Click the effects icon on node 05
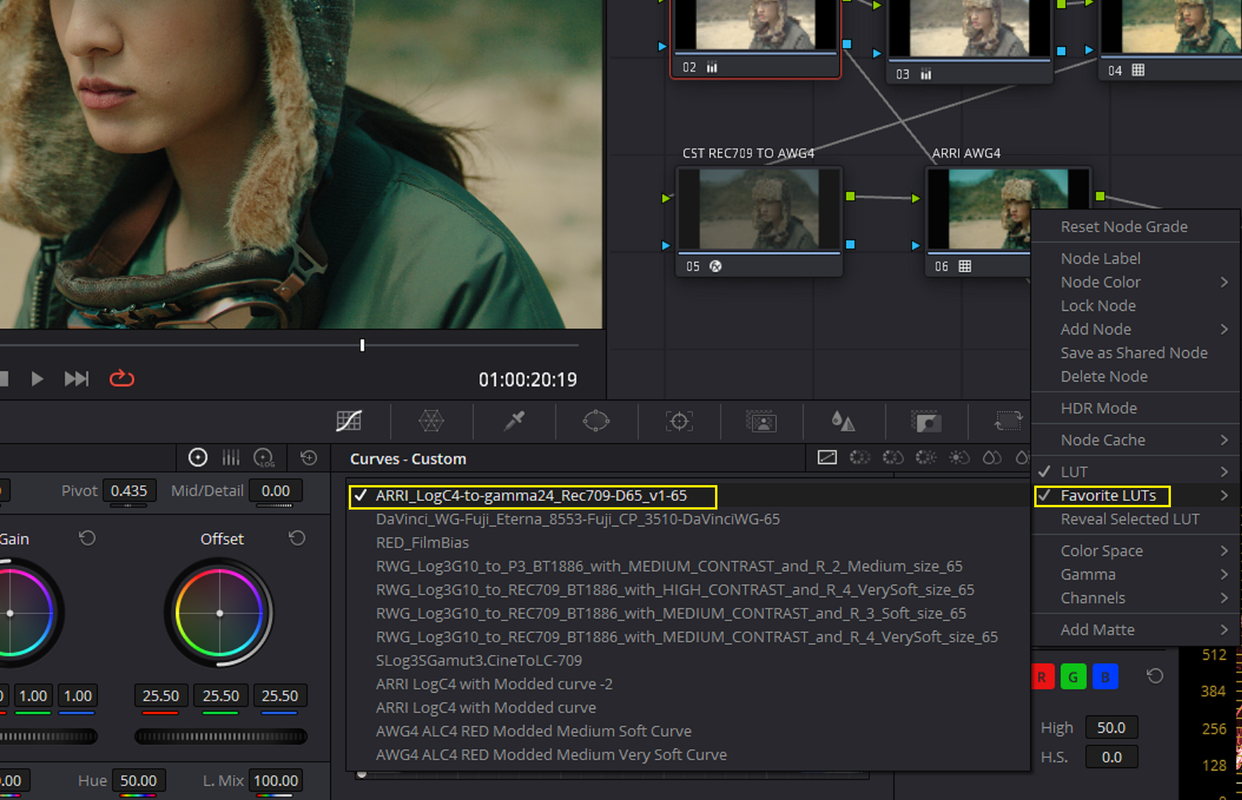 click(x=716, y=266)
